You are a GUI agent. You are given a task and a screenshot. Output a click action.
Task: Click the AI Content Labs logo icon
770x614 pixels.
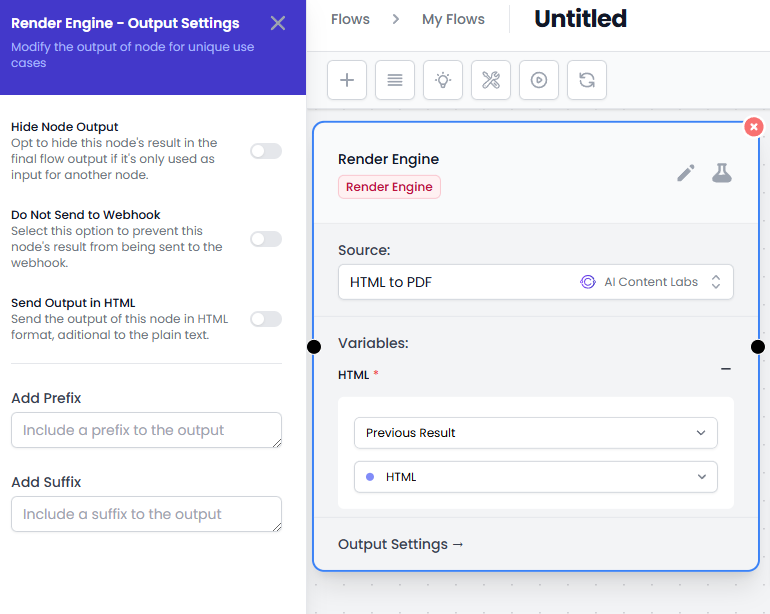(x=588, y=282)
